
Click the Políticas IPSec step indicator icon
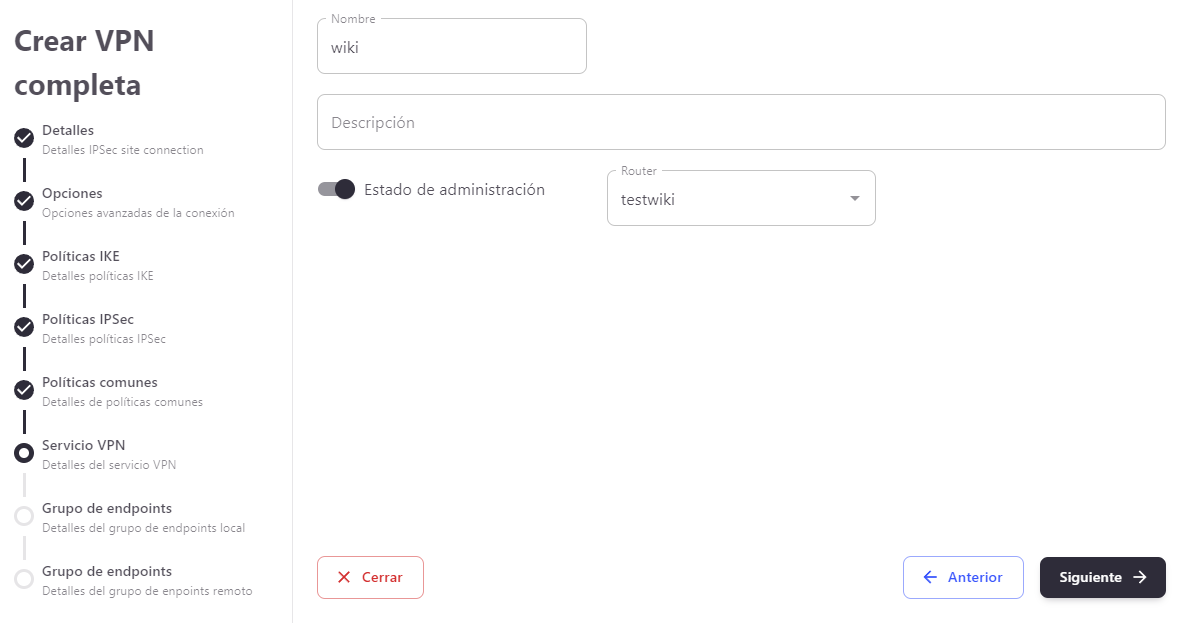(24, 327)
